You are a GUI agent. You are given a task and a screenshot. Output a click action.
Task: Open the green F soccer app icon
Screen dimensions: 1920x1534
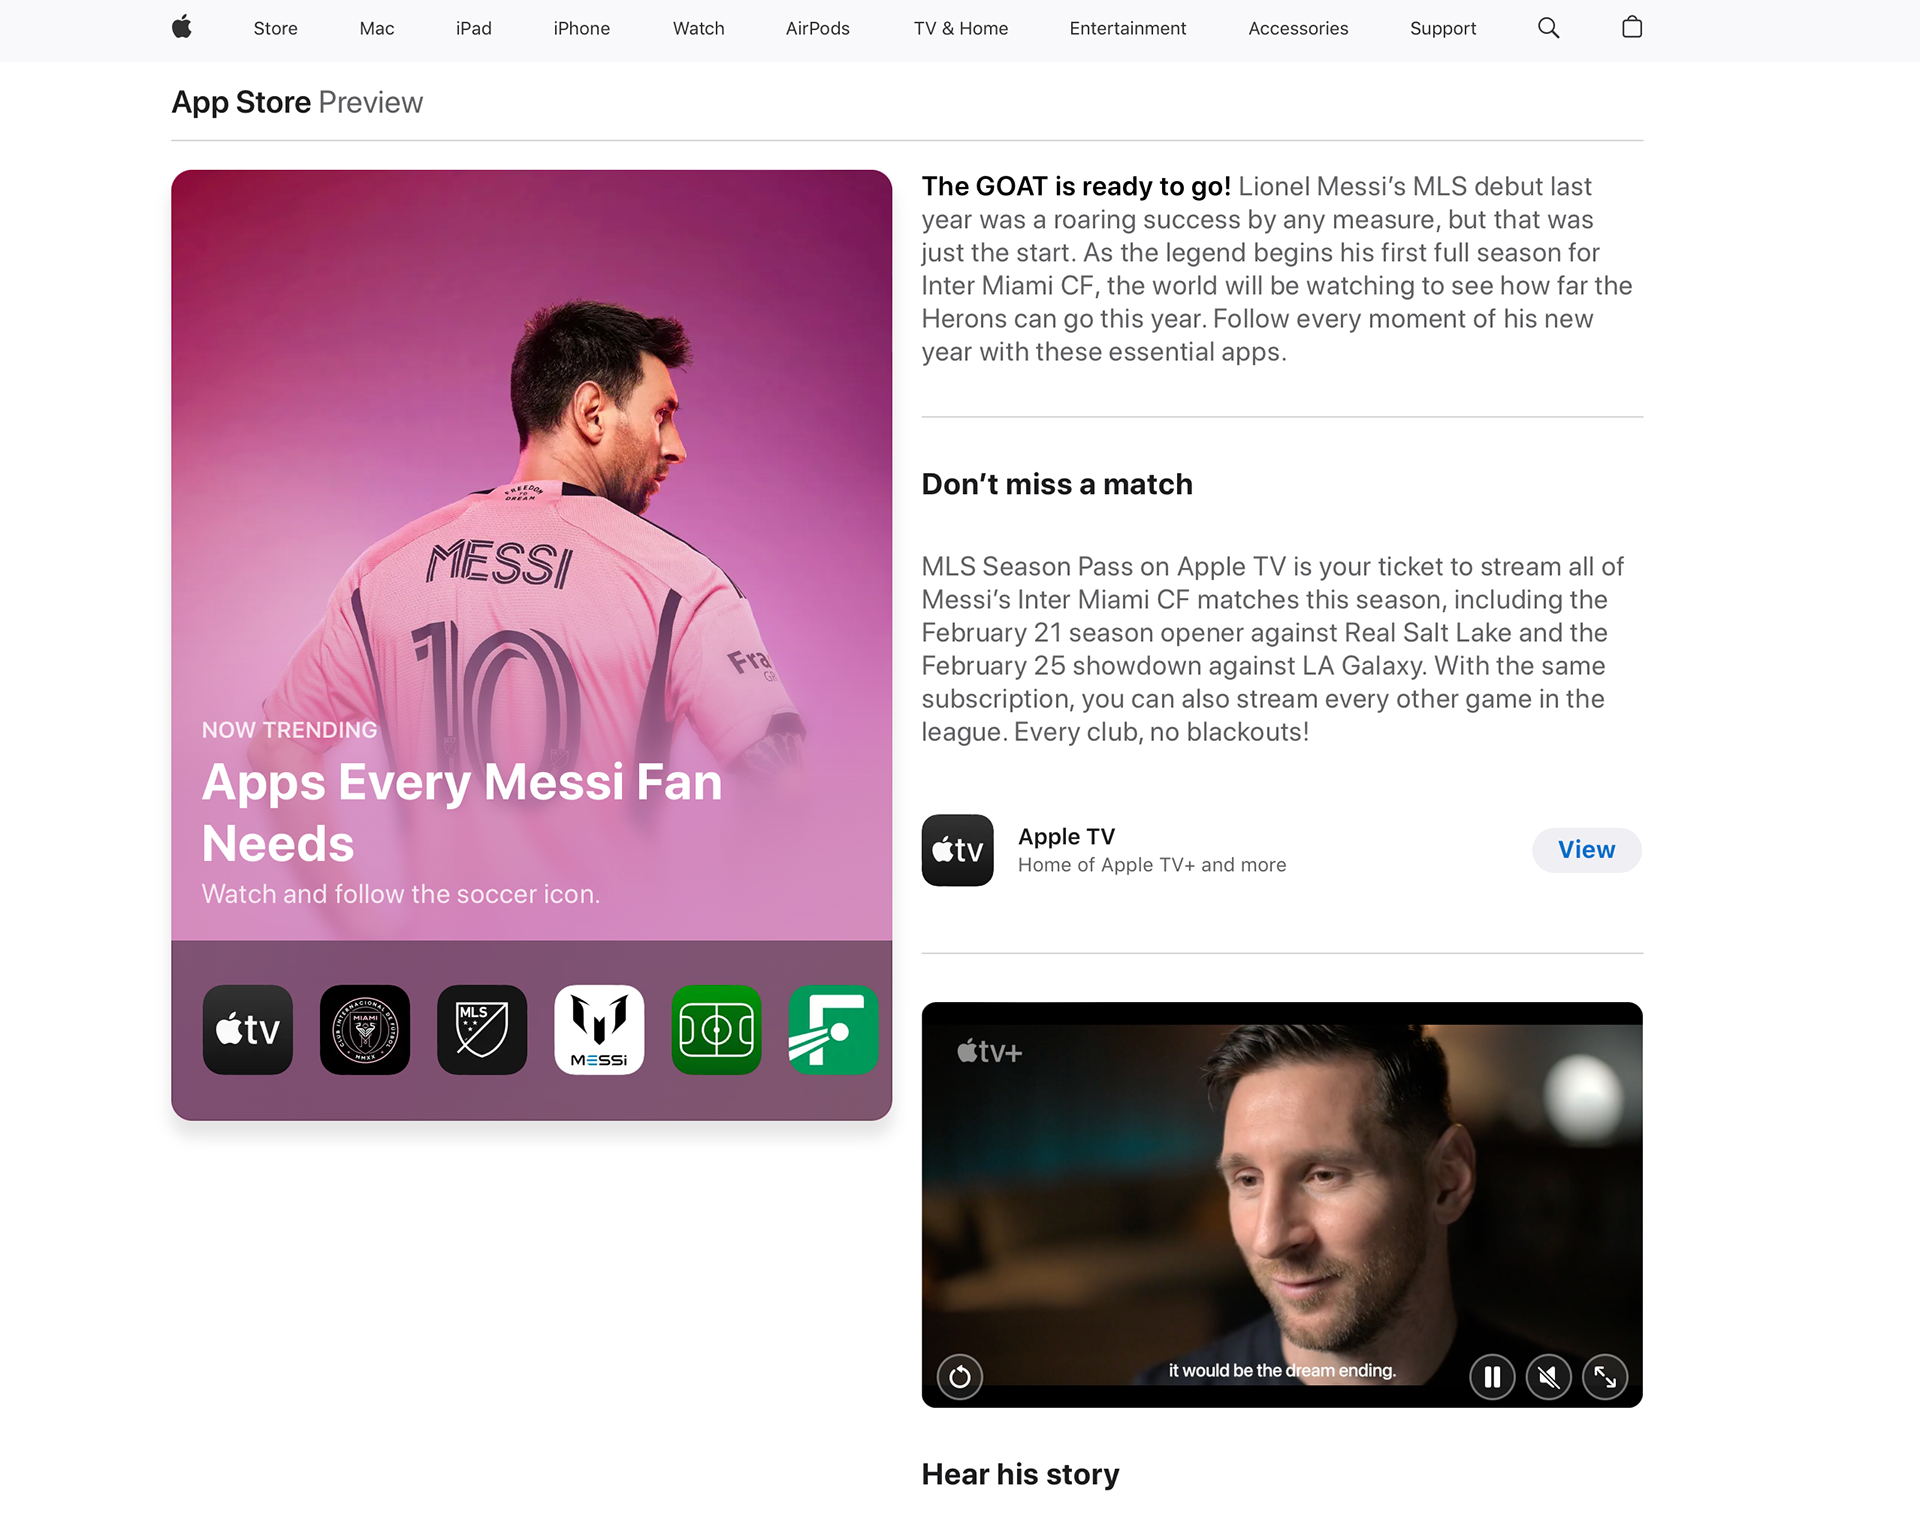click(x=833, y=1030)
